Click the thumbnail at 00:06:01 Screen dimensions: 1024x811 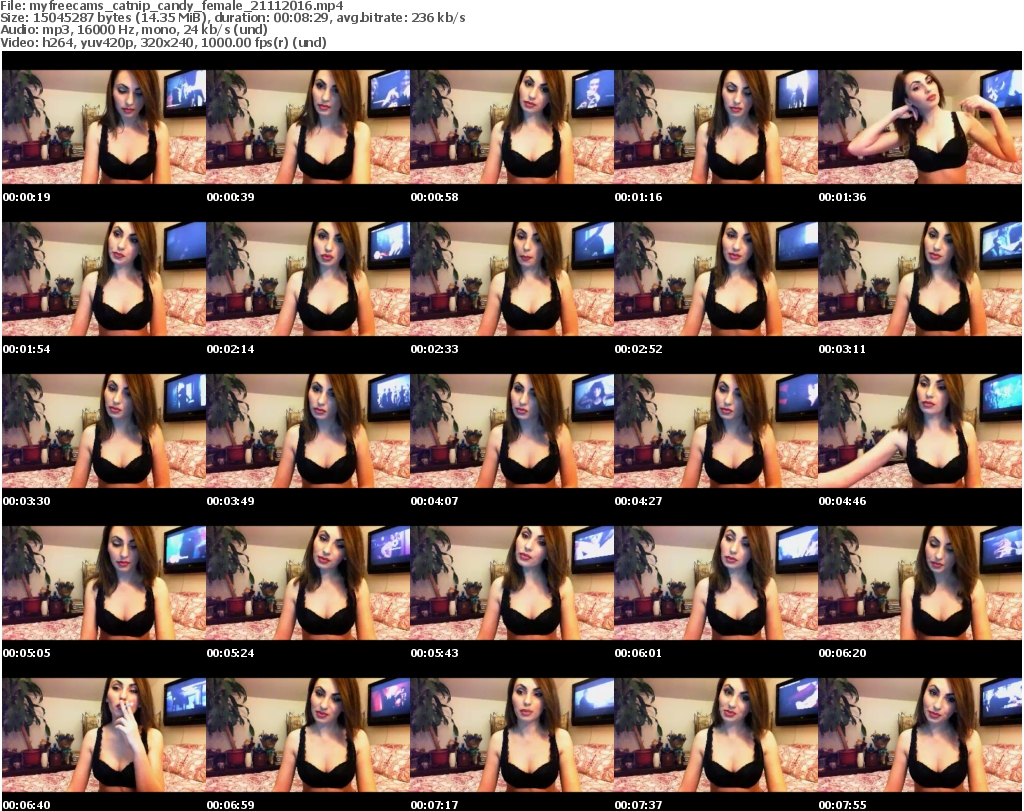(x=716, y=583)
